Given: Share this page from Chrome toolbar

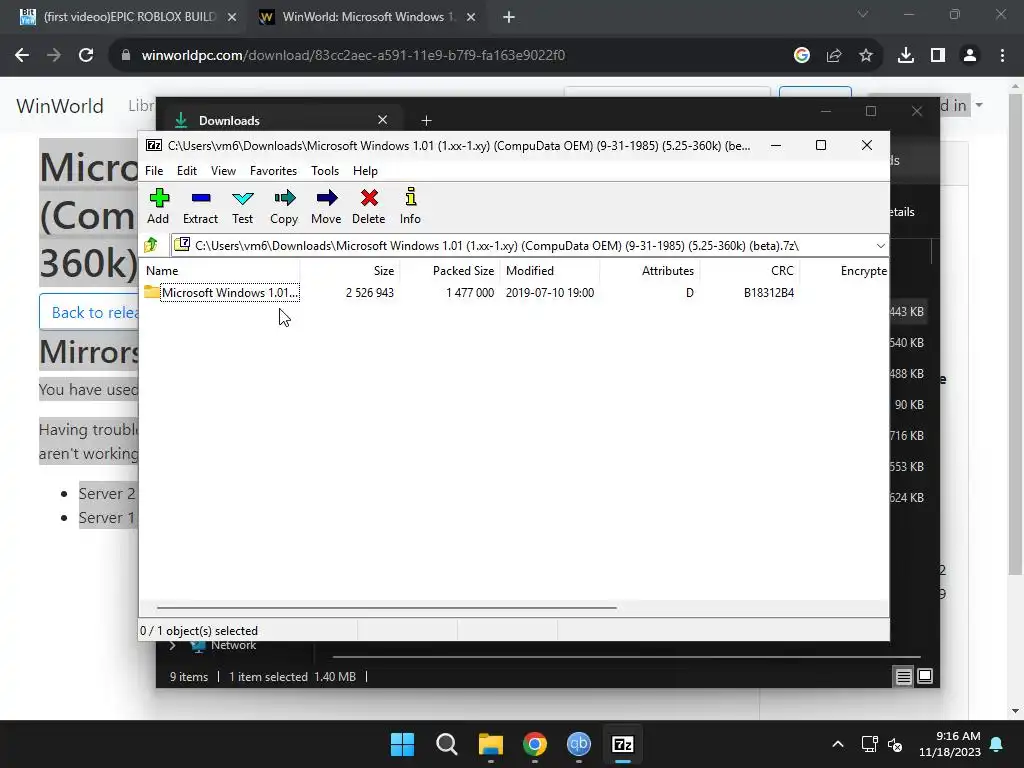Looking at the screenshot, I should point(833,55).
